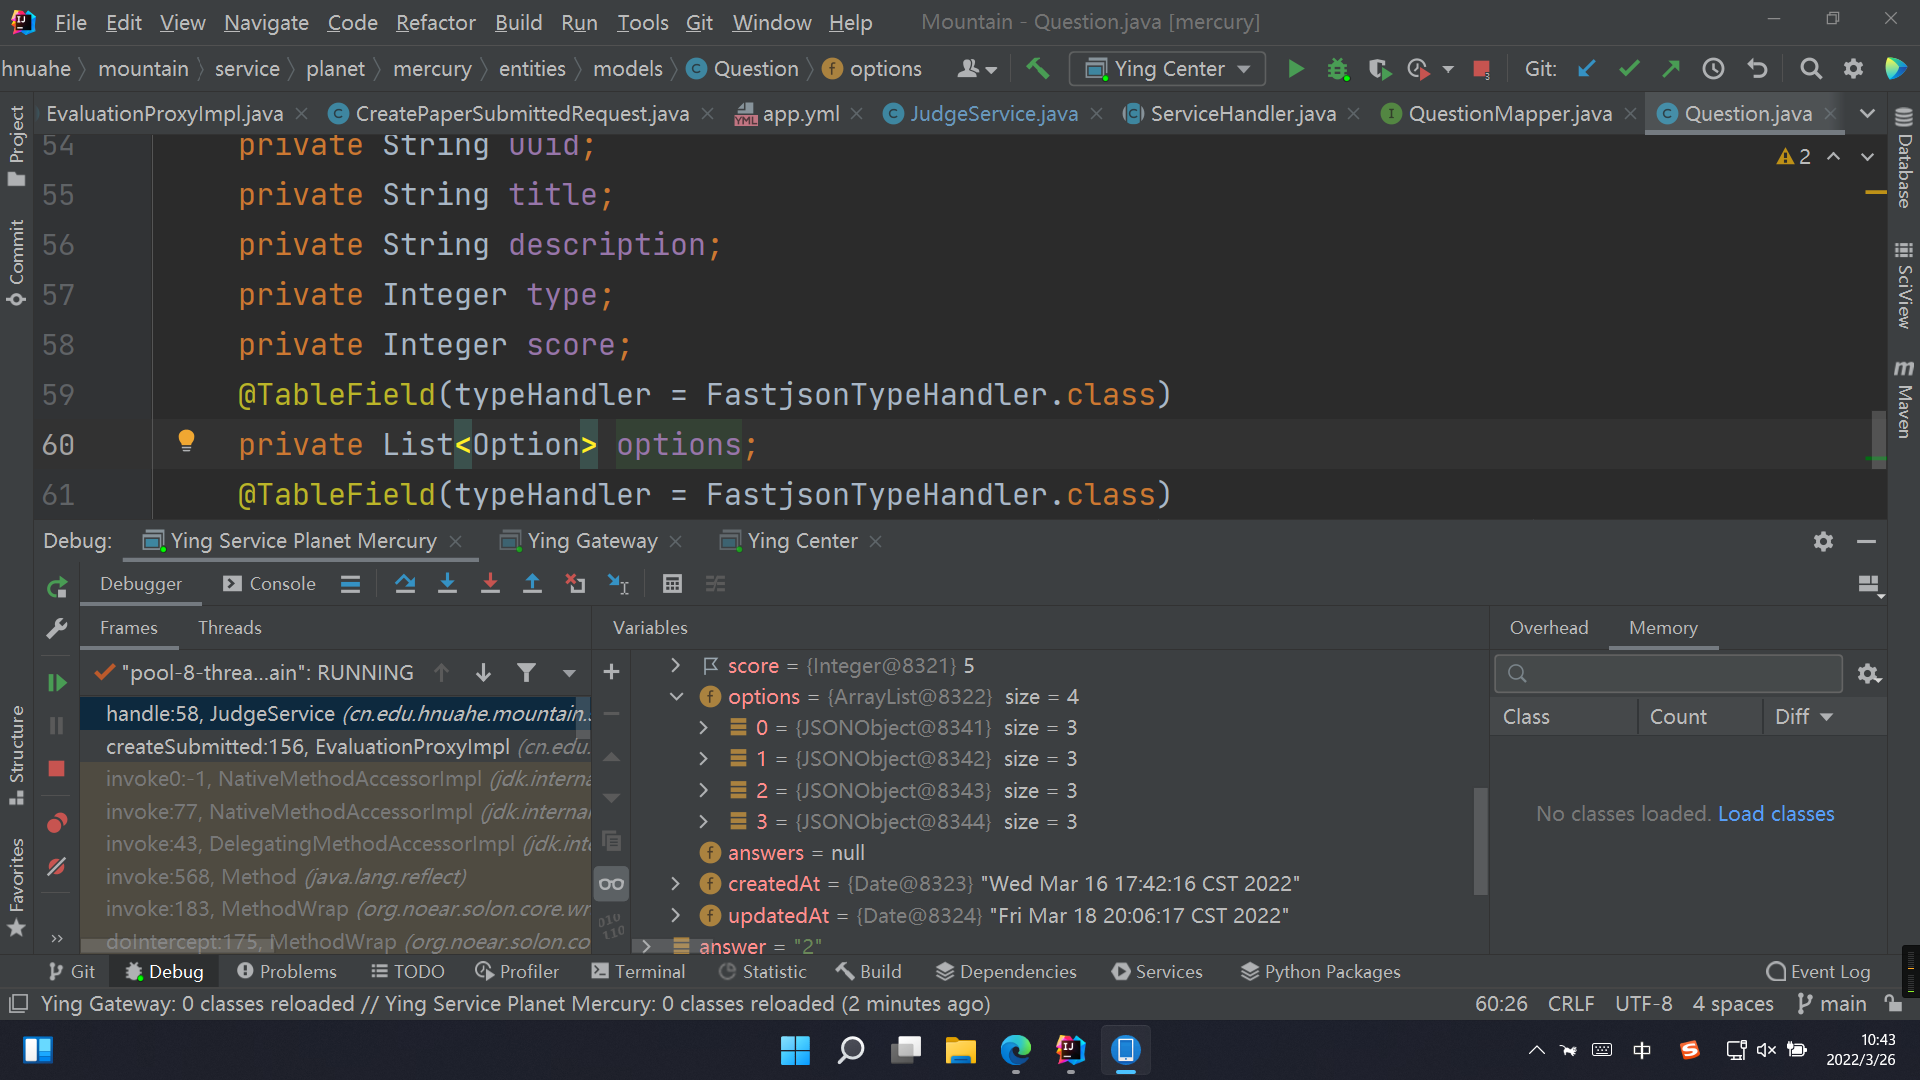This screenshot has height=1080, width=1920.
Task: Toggle show watches glasses icon
Action: (x=612, y=884)
